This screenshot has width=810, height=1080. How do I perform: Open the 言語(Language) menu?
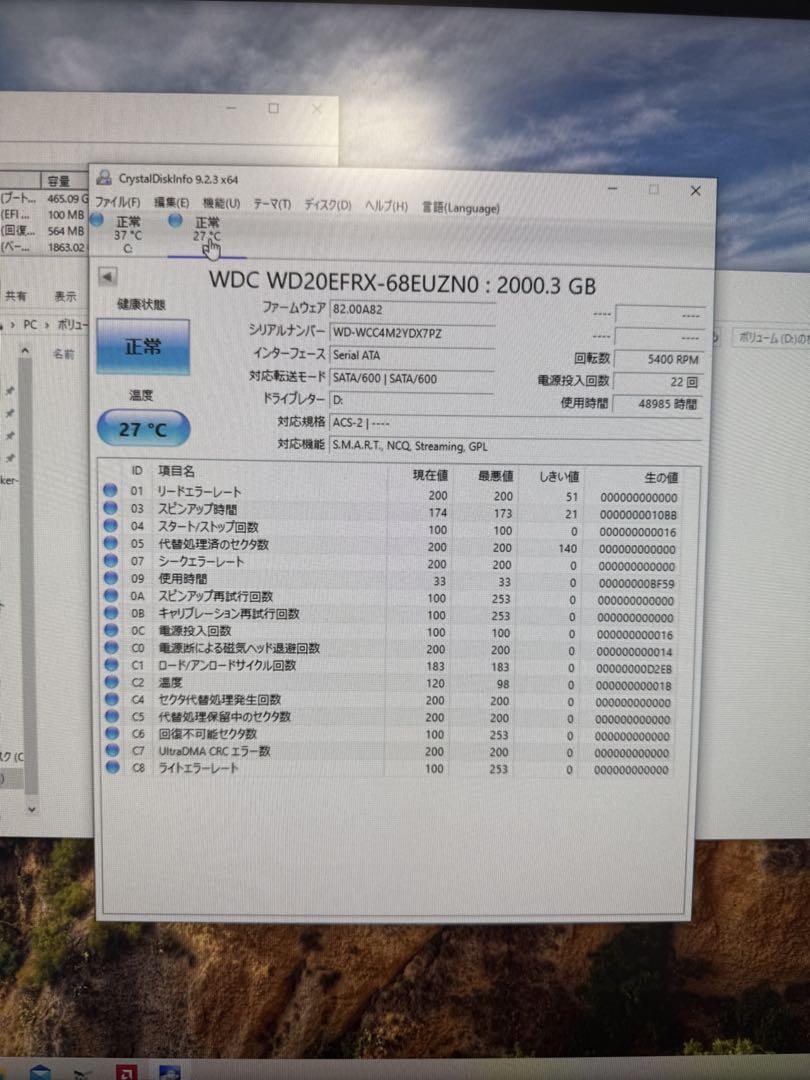click(x=461, y=207)
